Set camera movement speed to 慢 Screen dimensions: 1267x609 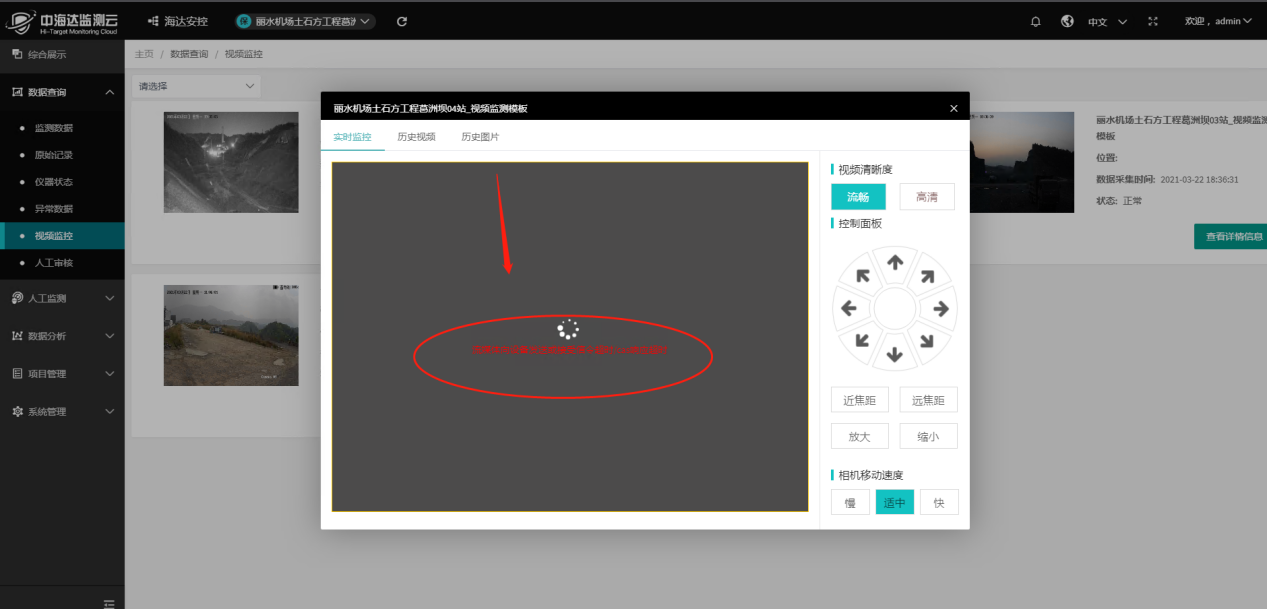click(850, 502)
